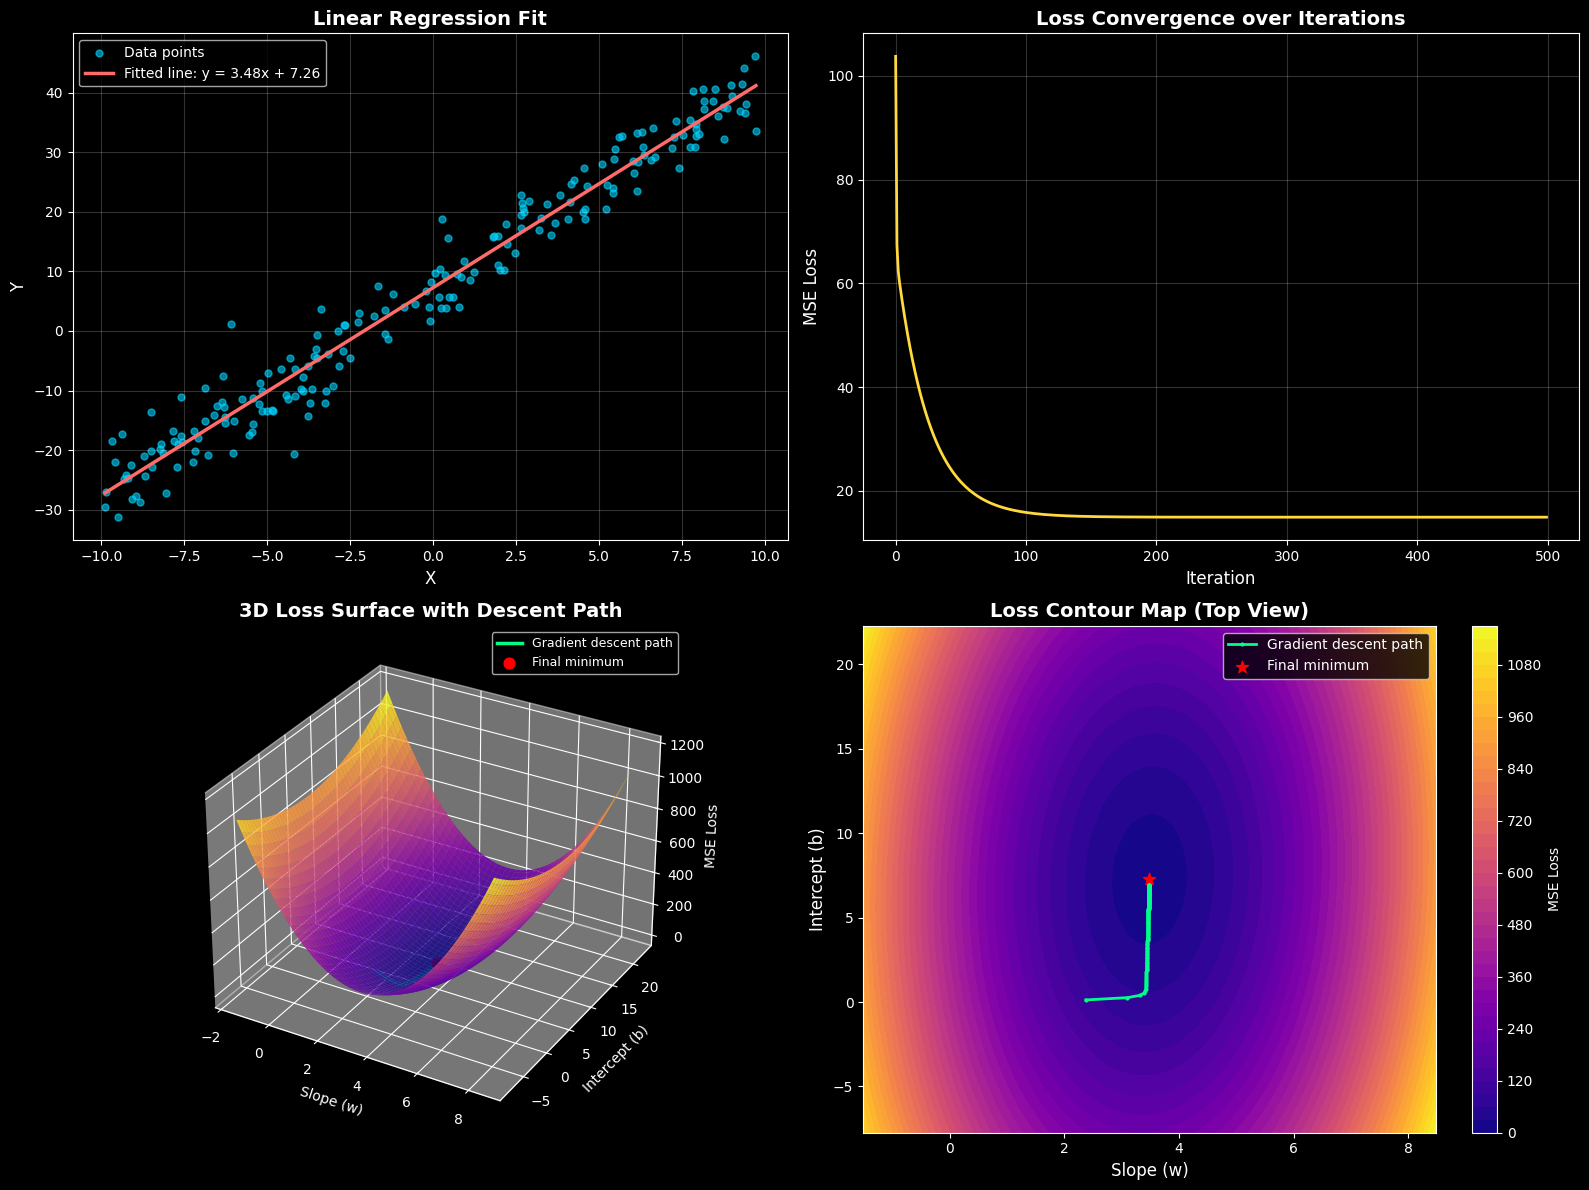Click the "Slope (w)" label on the 3D plot
This screenshot has height=1190, width=1589.
(331, 1100)
